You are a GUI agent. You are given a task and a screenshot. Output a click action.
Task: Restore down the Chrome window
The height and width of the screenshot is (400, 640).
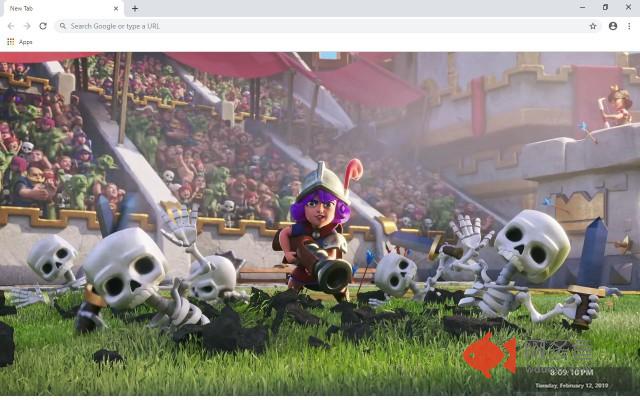(605, 7)
